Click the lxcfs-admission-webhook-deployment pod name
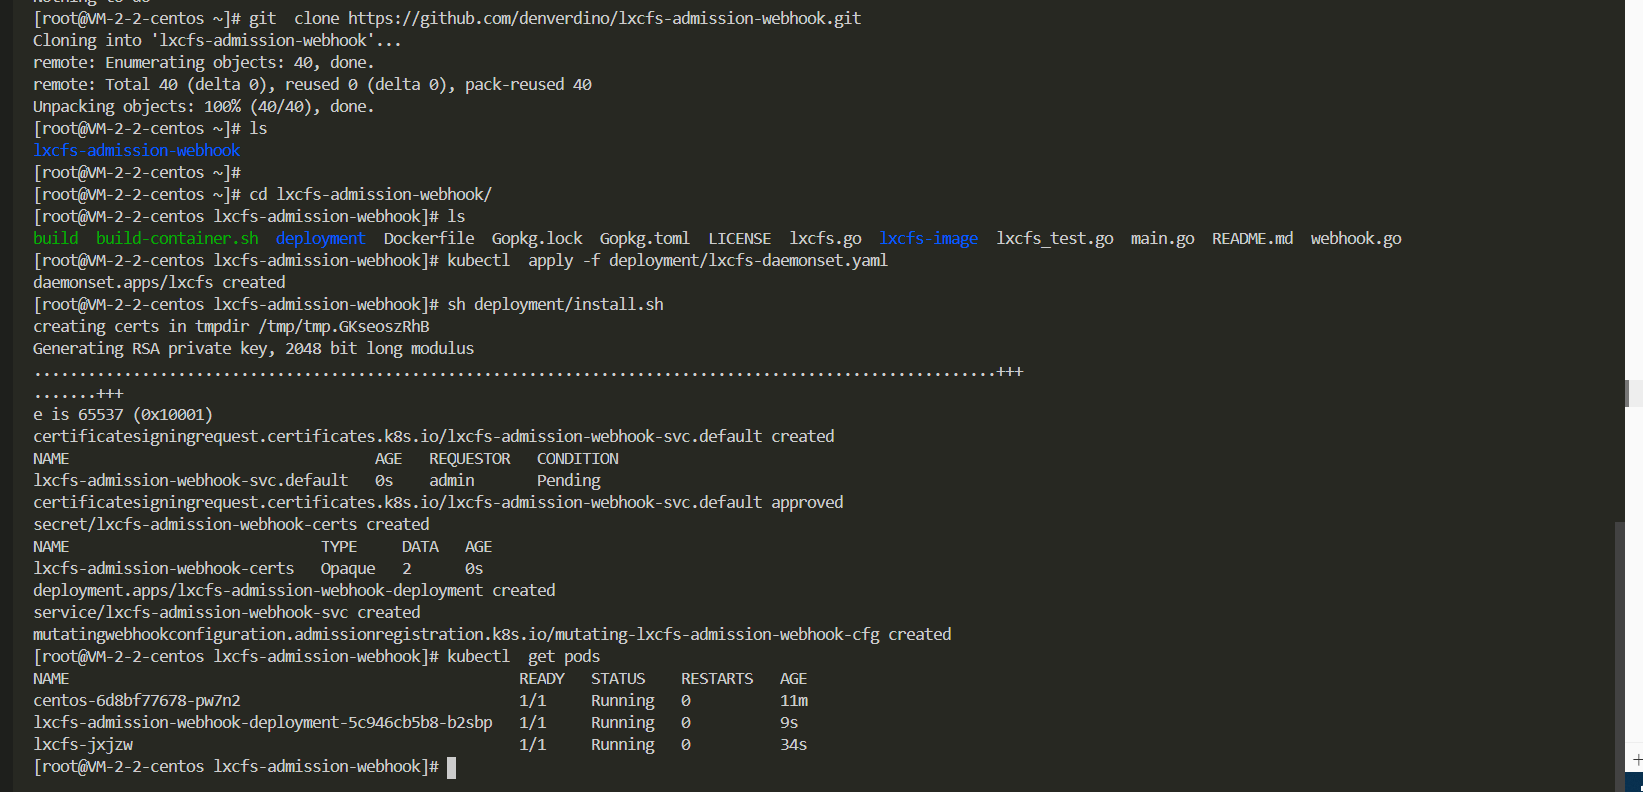The height and width of the screenshot is (792, 1643). click(x=263, y=722)
